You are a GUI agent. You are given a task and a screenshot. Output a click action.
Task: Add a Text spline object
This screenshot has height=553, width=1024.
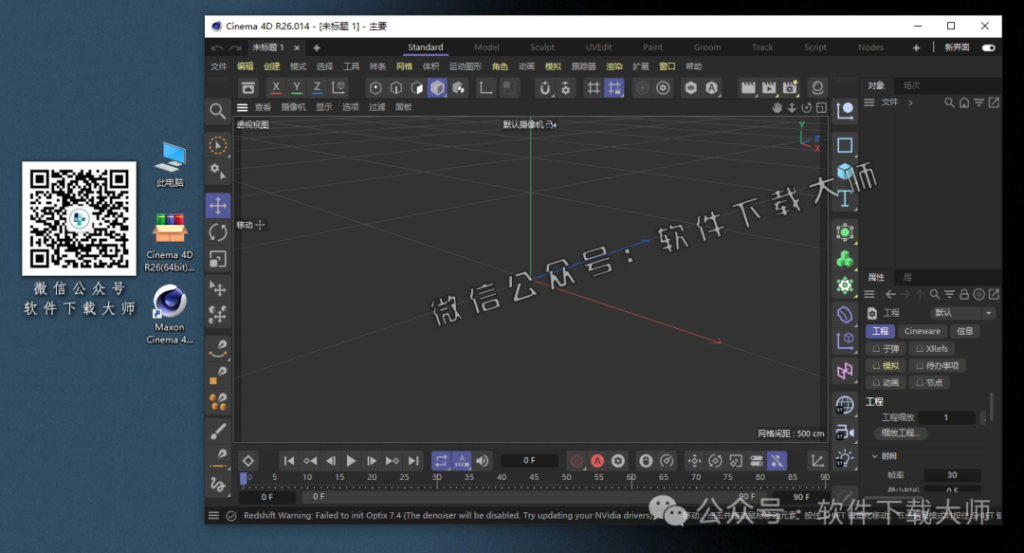tap(845, 198)
